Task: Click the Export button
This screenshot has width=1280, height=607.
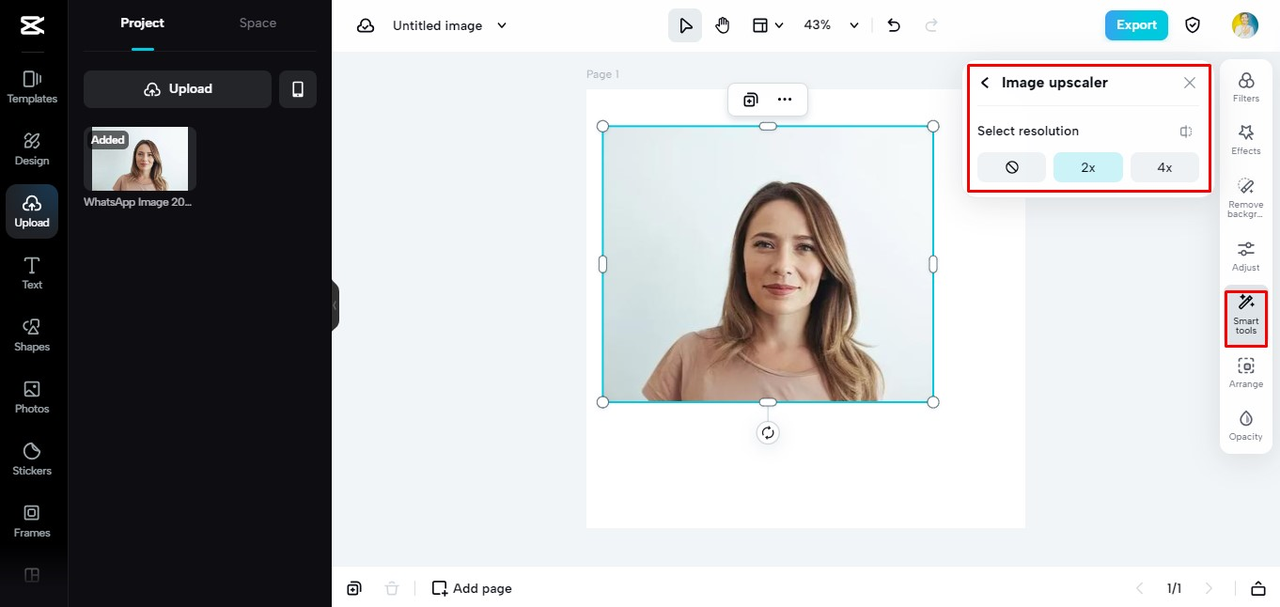Action: pos(1136,25)
